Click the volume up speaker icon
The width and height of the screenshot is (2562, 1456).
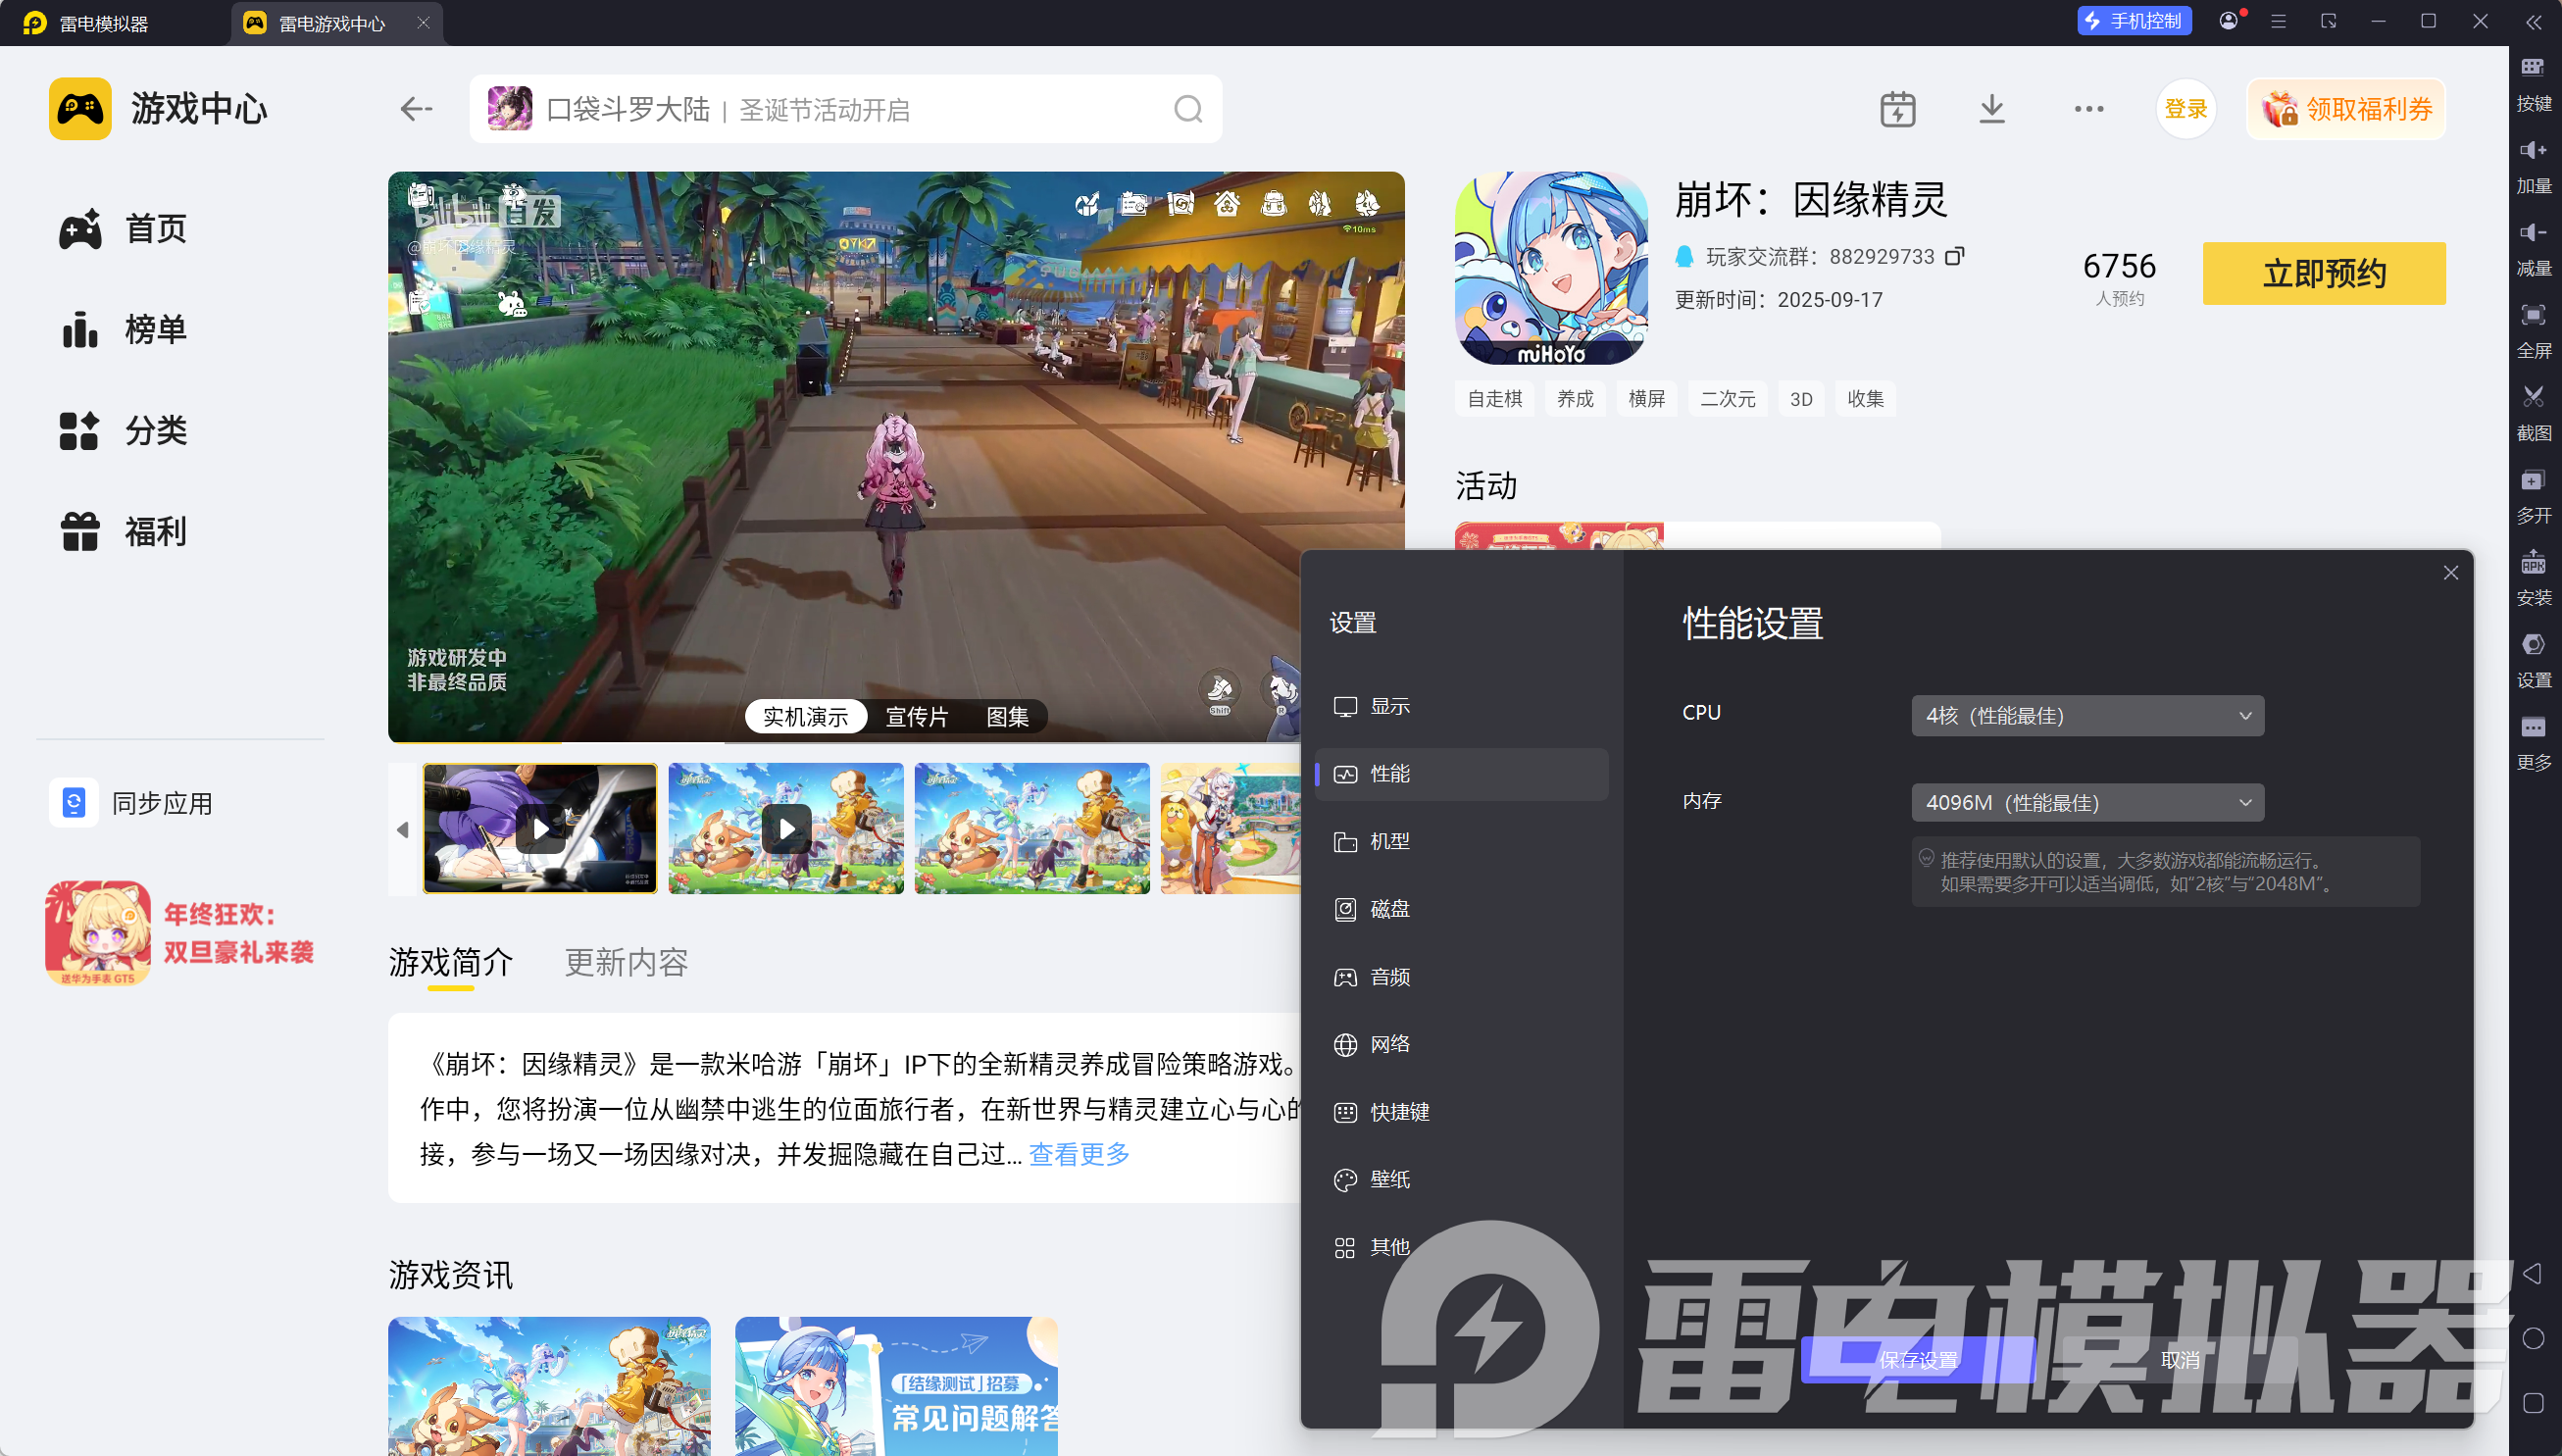pyautogui.click(x=2532, y=151)
